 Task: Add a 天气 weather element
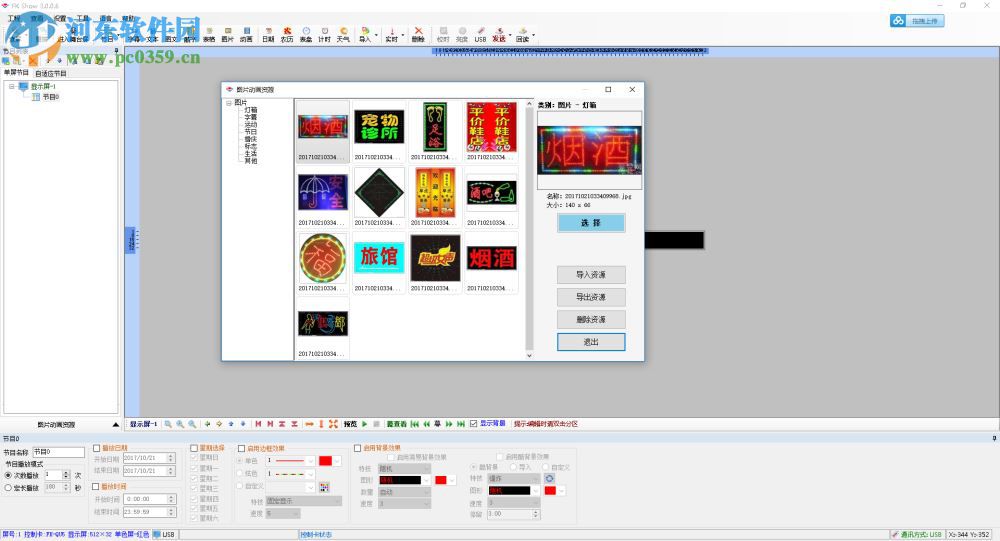343,34
